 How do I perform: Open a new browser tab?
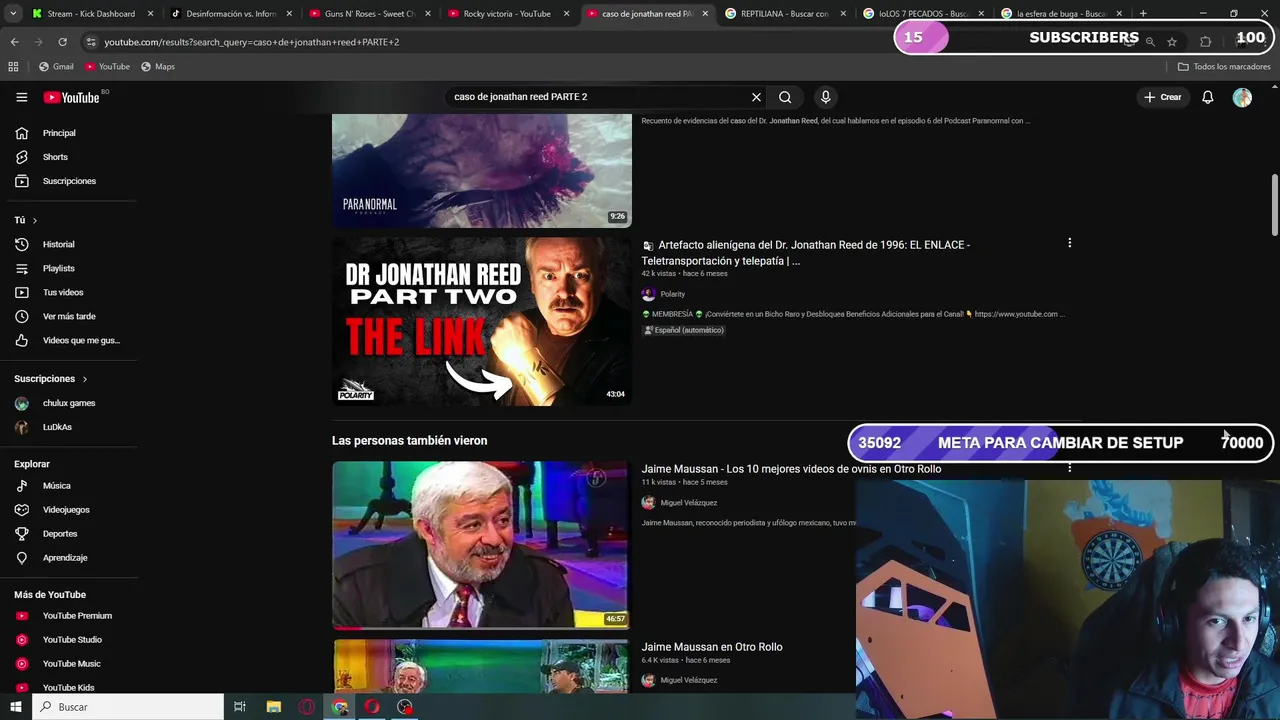[x=1143, y=14]
